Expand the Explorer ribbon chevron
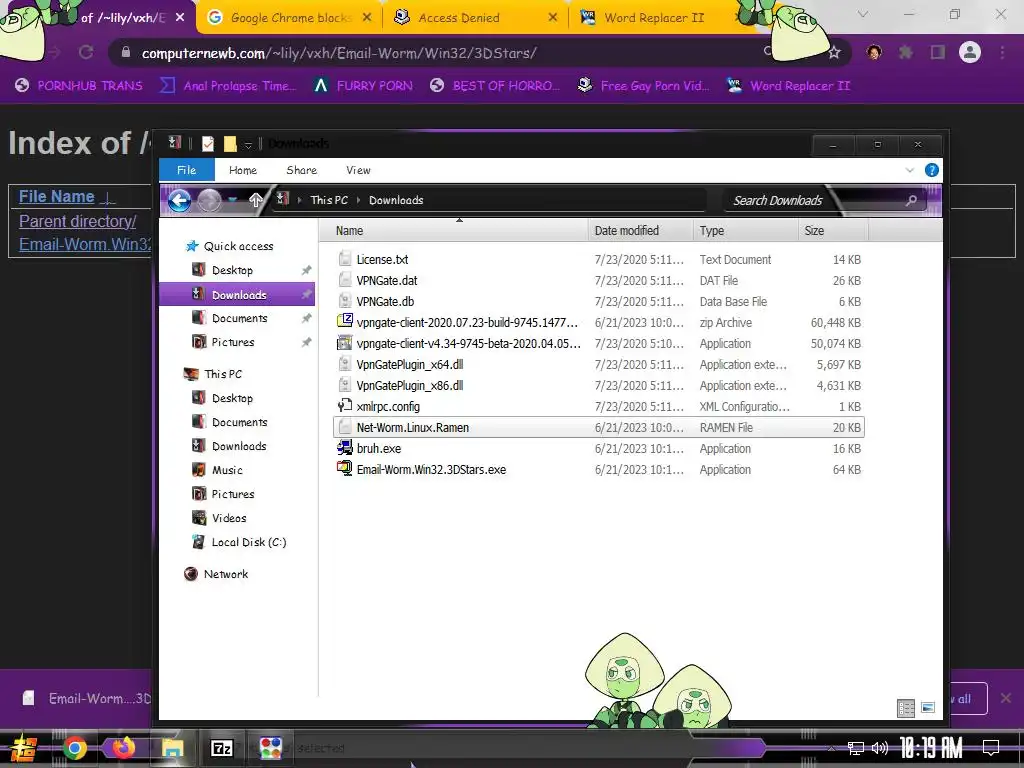Image resolution: width=1024 pixels, height=768 pixels. point(910,170)
